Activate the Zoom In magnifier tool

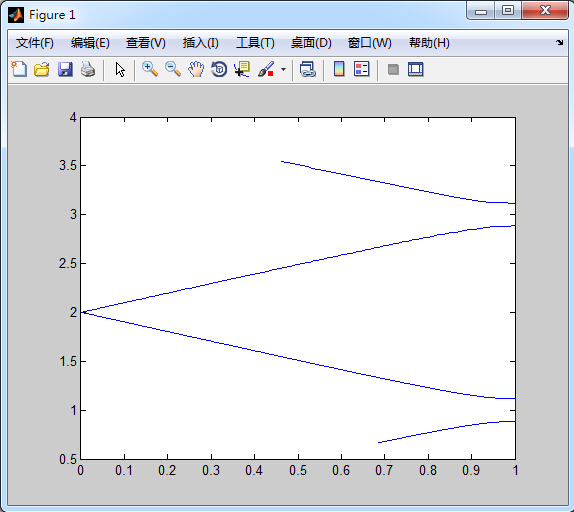[150, 69]
